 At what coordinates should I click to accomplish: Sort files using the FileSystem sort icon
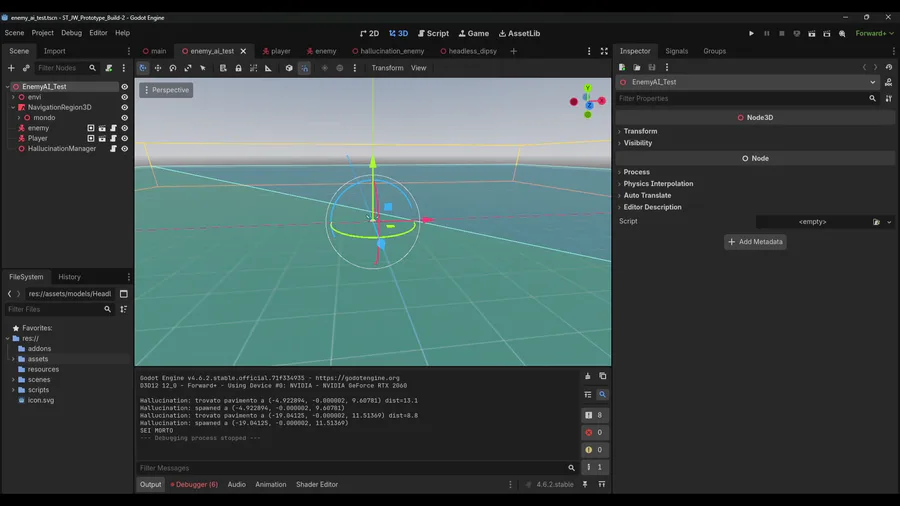click(x=123, y=309)
